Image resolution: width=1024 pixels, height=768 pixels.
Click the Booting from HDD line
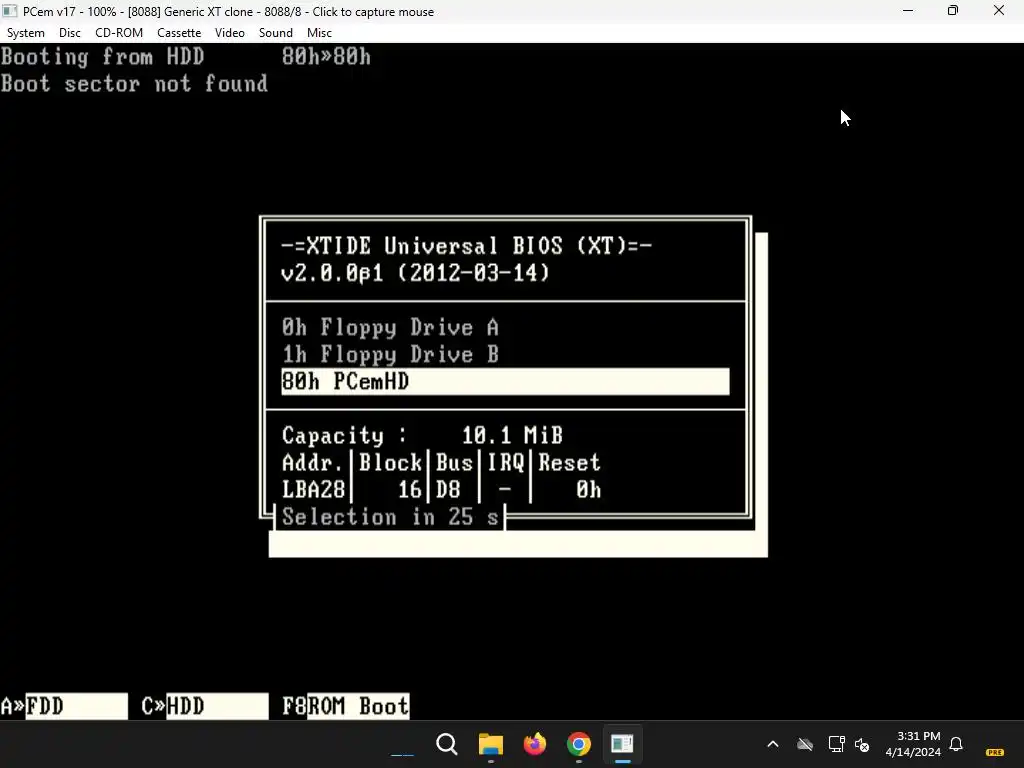point(185,57)
